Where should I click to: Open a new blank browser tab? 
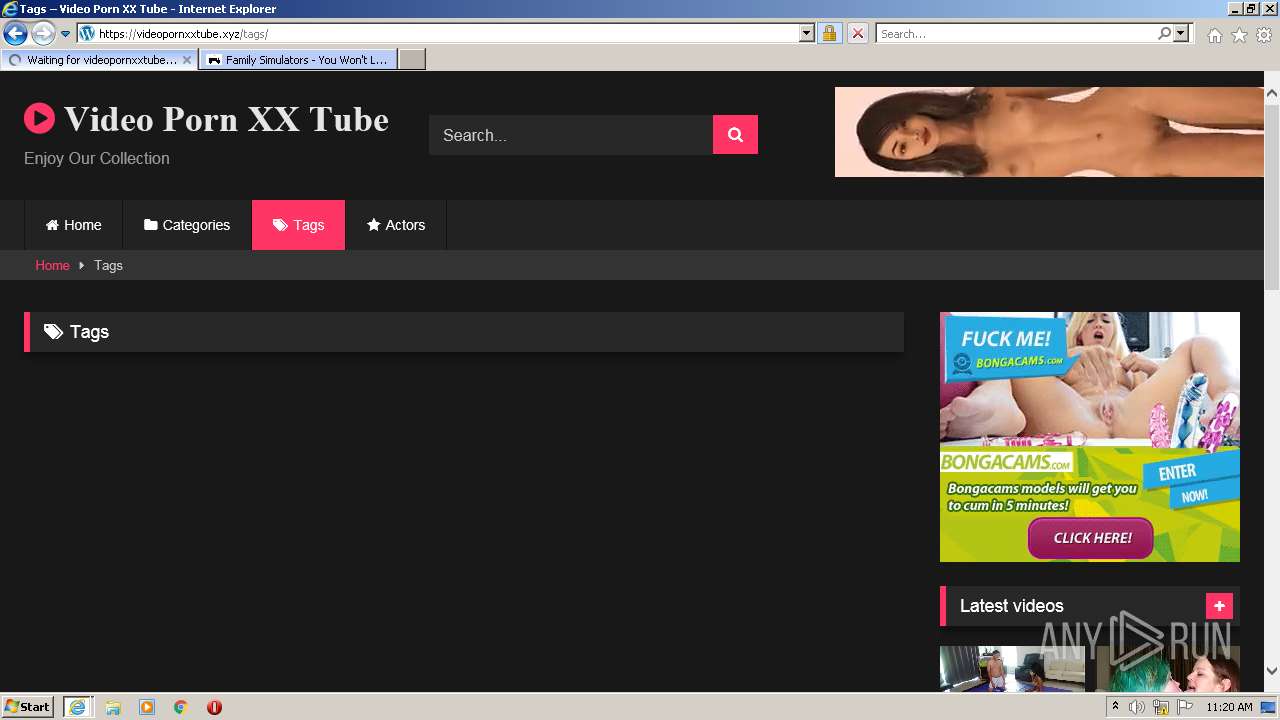(412, 60)
